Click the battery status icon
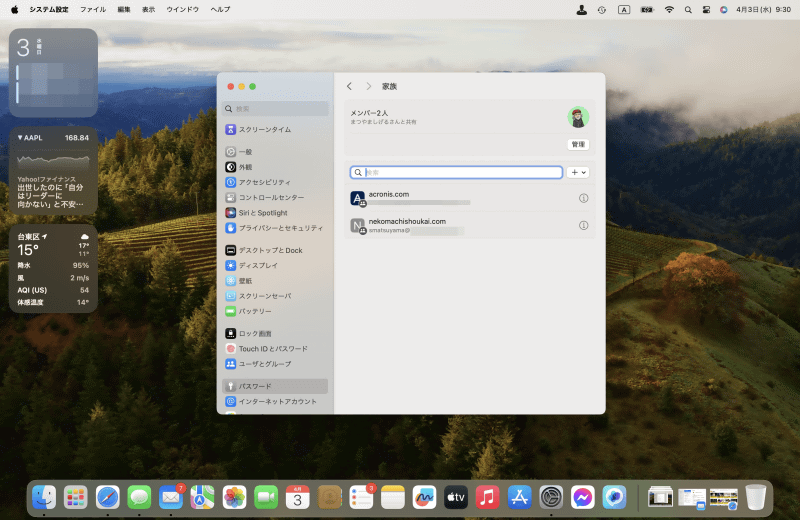Screen dimensions: 800x520 pyautogui.click(x=647, y=9)
